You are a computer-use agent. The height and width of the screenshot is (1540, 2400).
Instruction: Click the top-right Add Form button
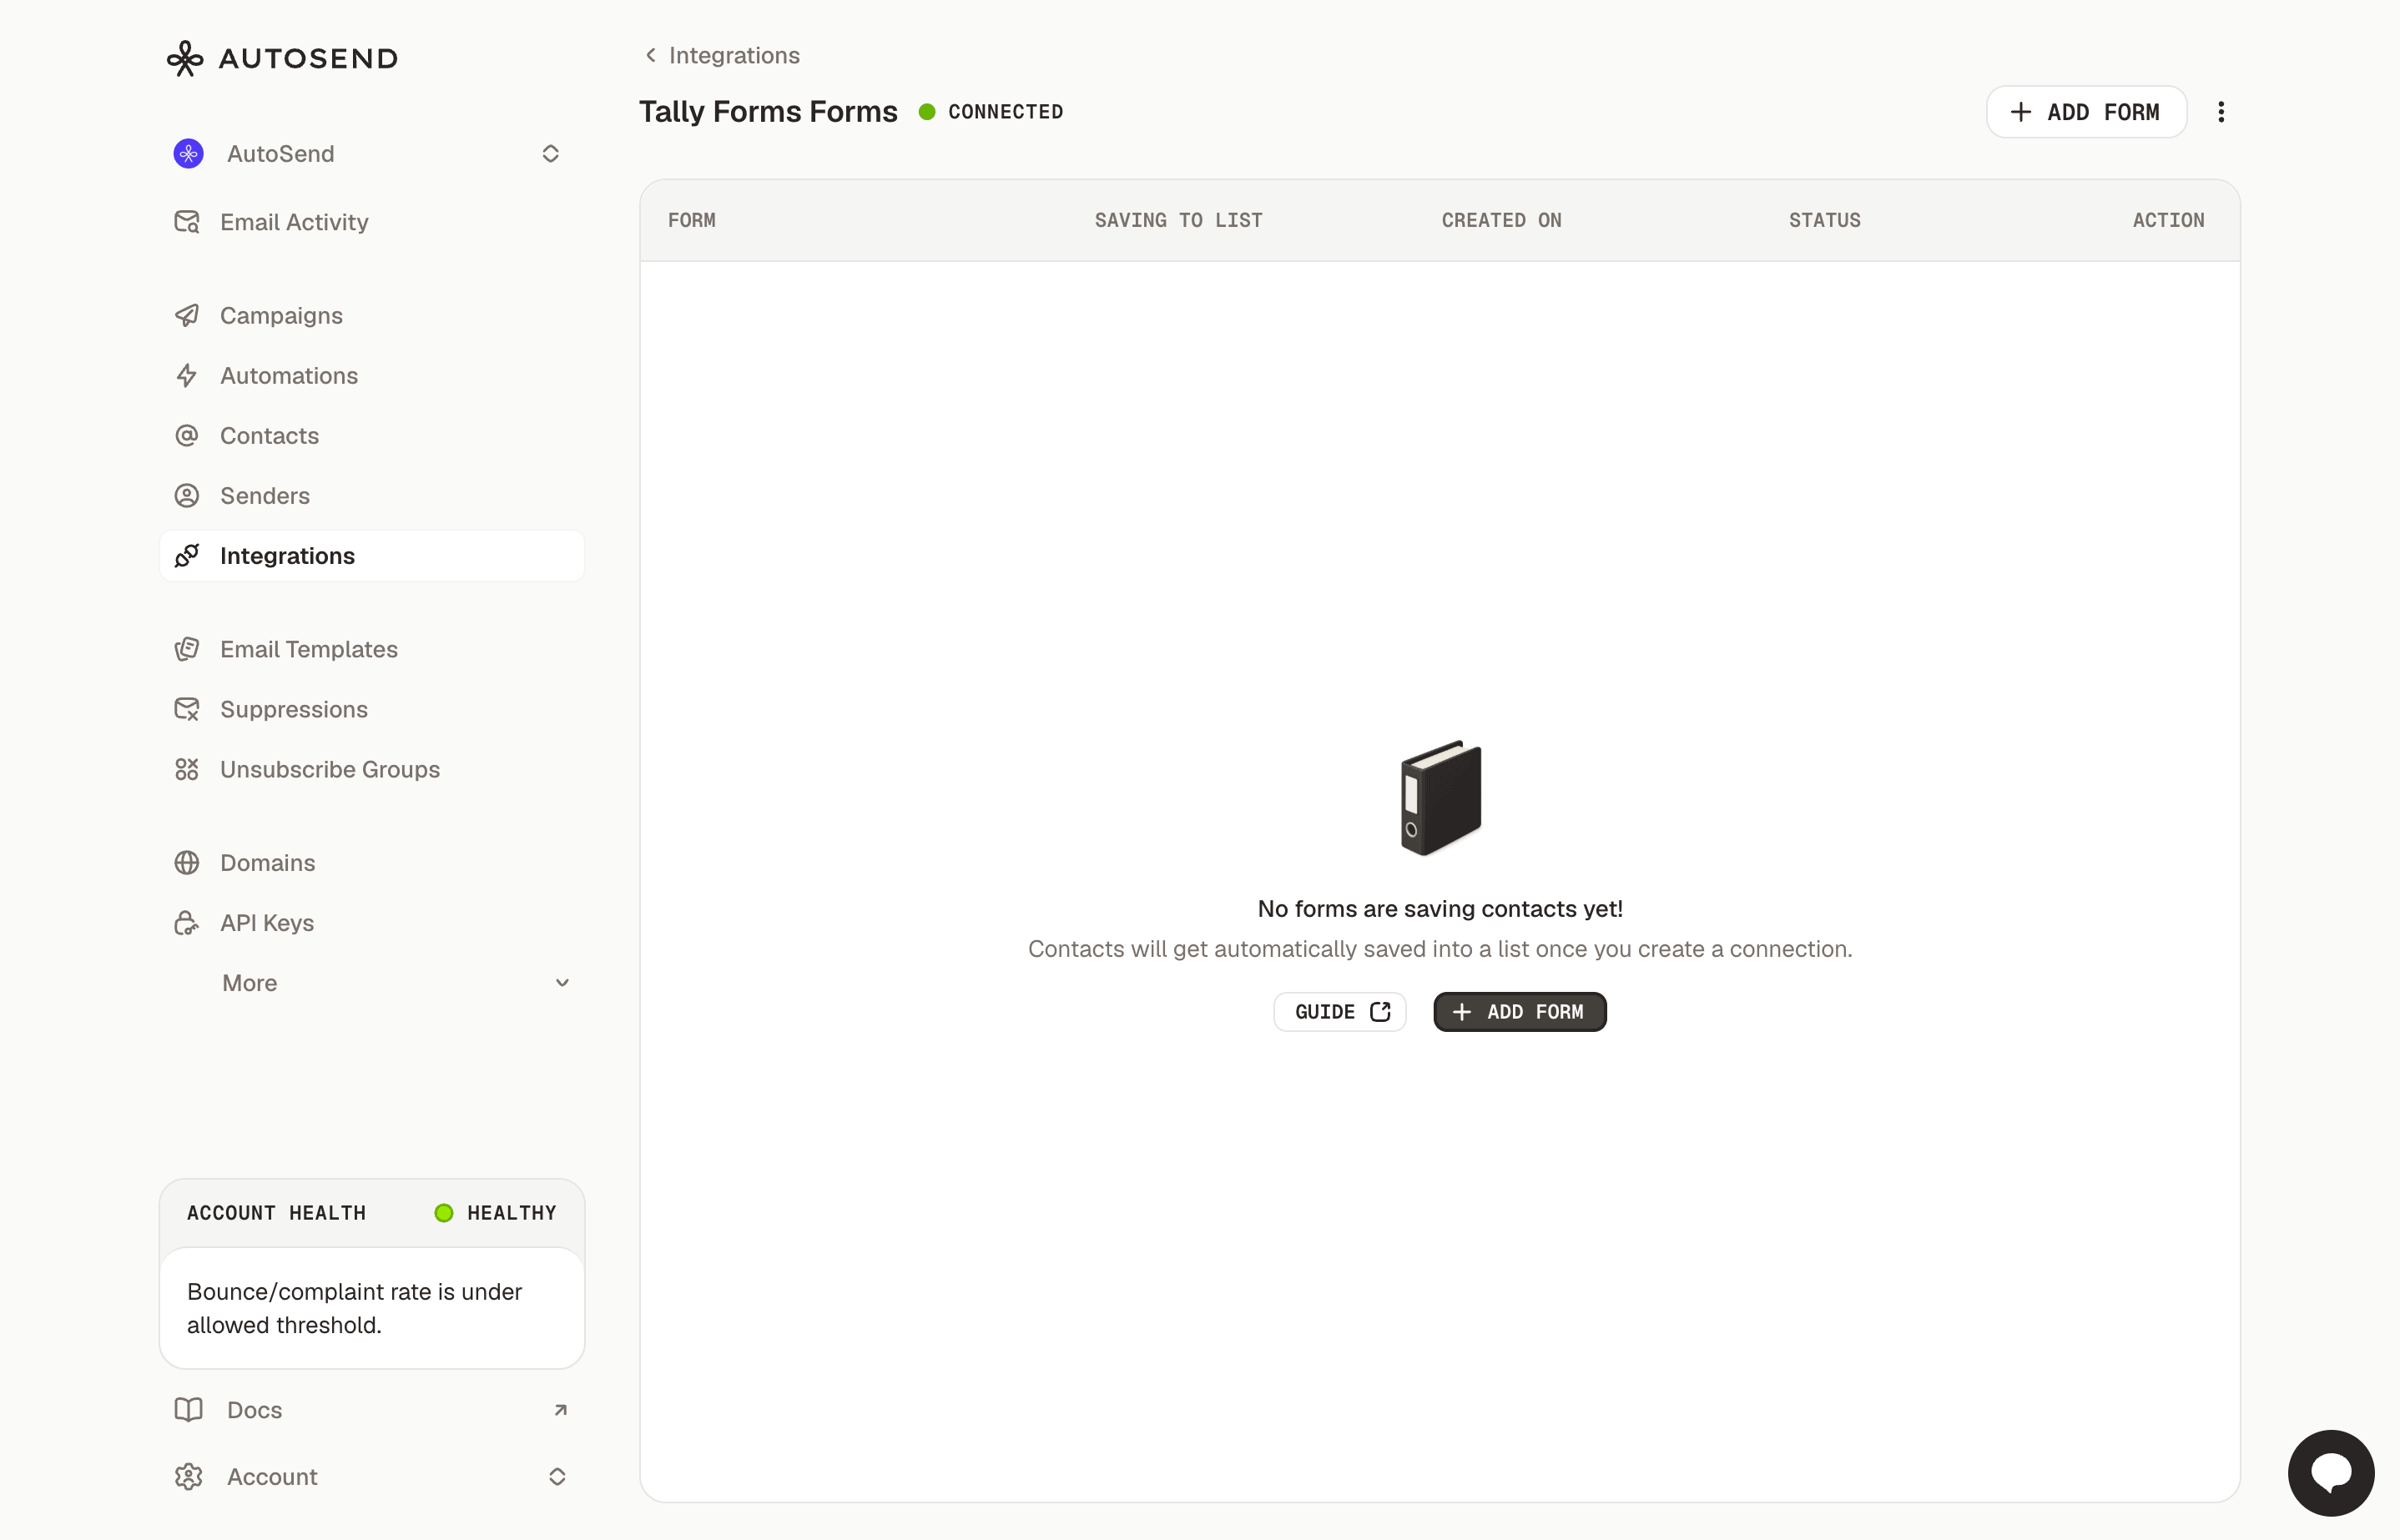tap(2086, 112)
